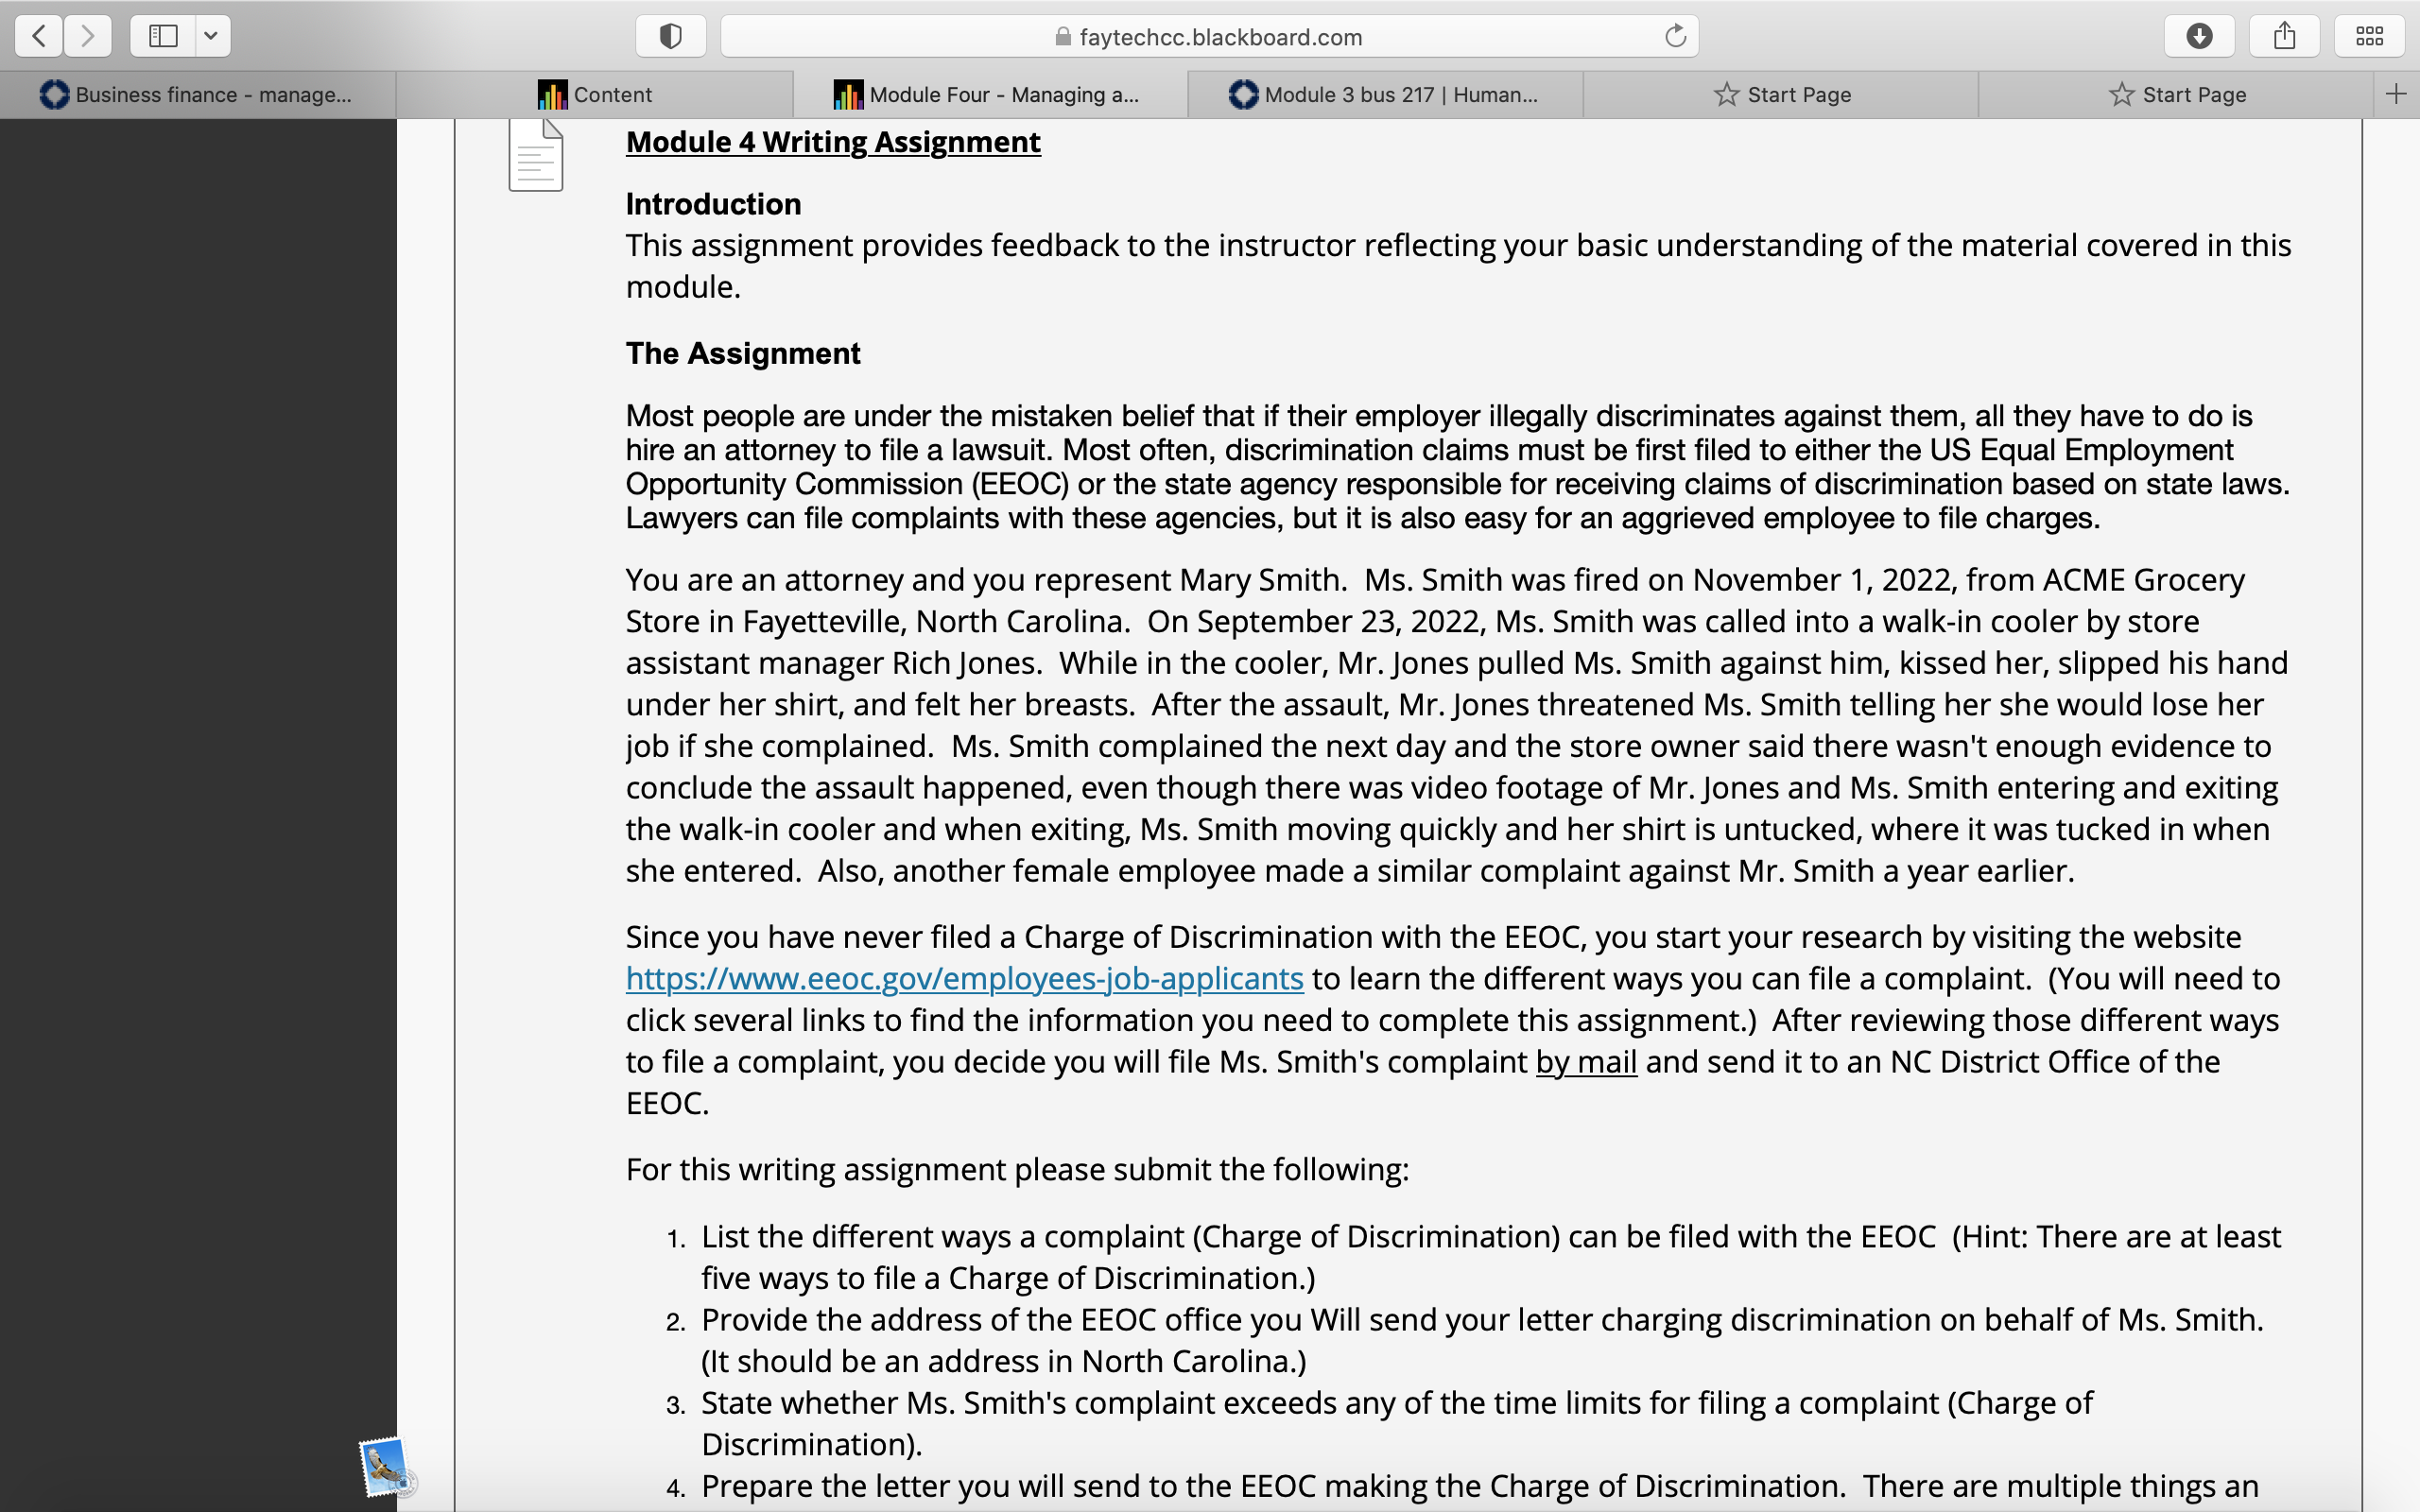This screenshot has height=1512, width=2420.
Task: Switch to the Business finance tab
Action: click(197, 94)
